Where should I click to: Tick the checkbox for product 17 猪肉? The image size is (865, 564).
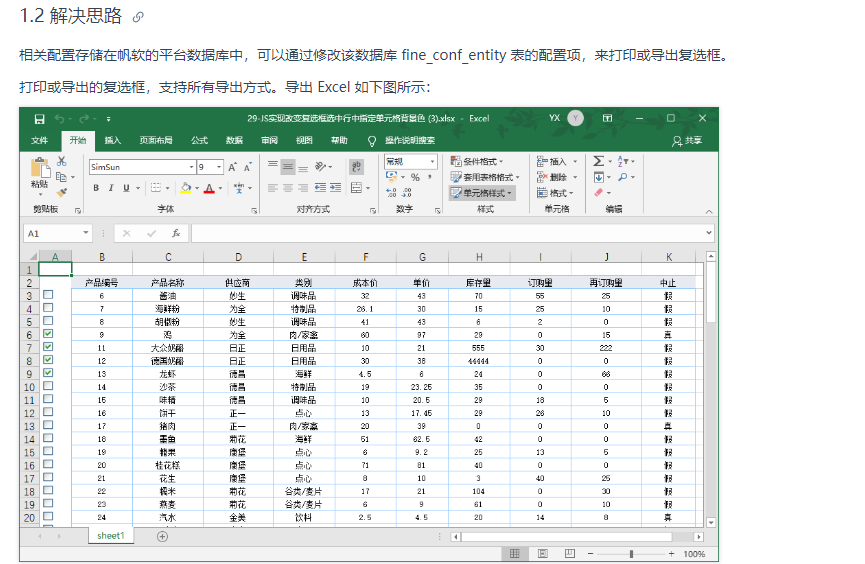[x=48, y=425]
